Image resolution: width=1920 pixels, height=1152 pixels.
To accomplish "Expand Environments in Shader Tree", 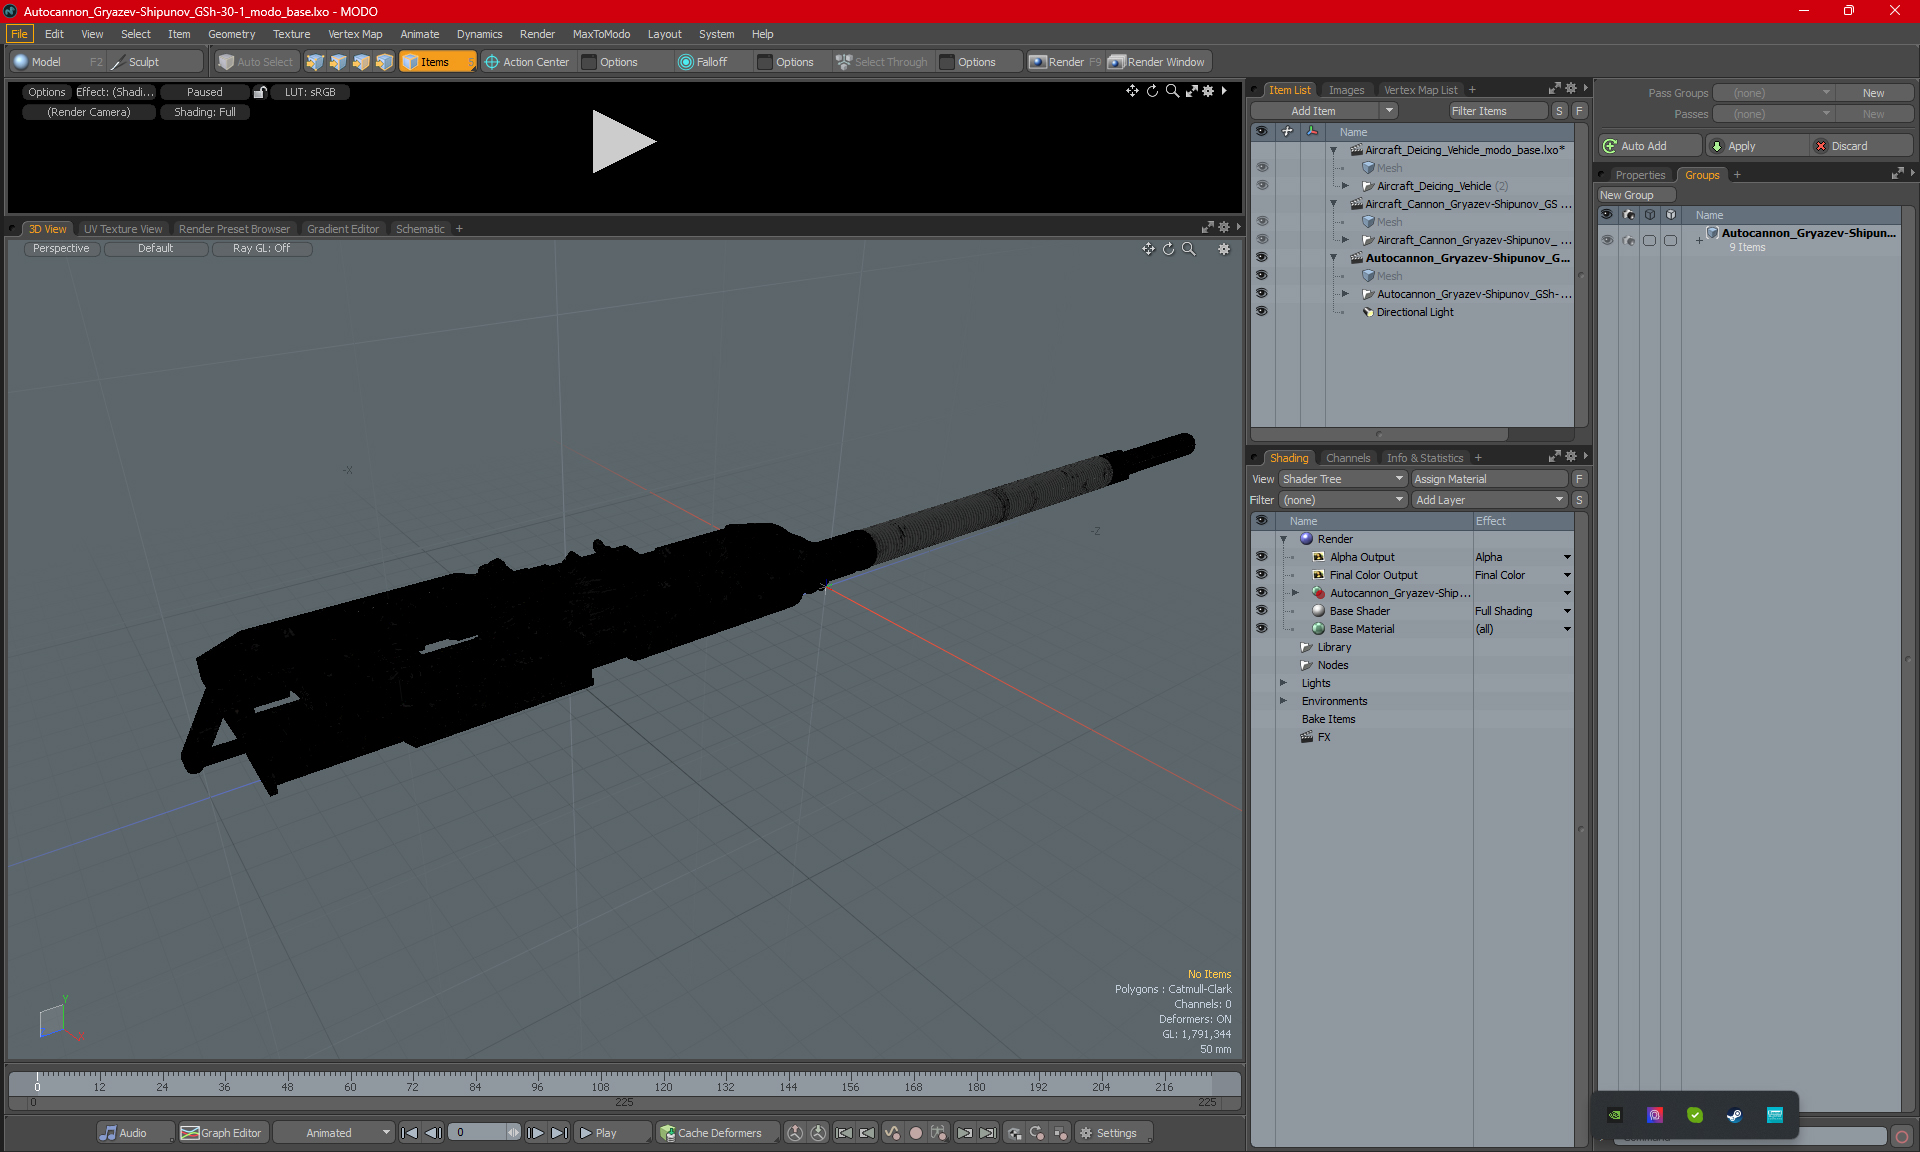I will click(1283, 701).
